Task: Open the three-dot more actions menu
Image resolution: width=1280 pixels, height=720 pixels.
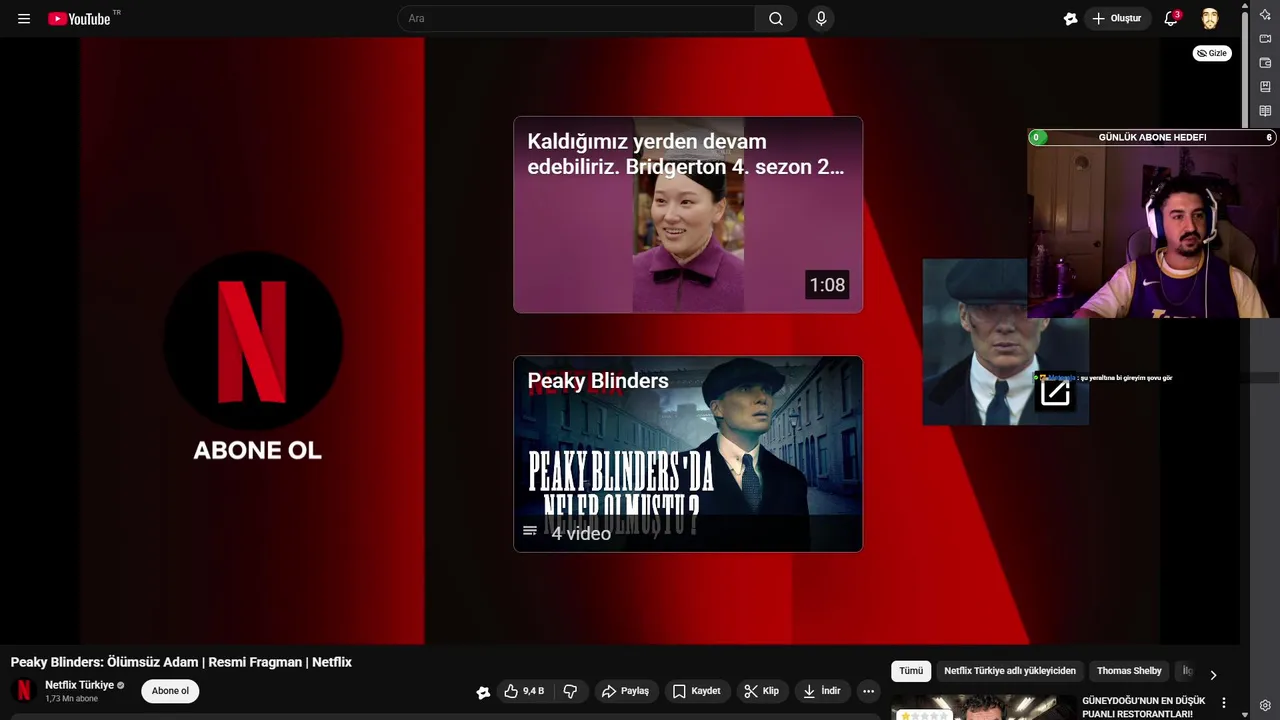Action: (868, 691)
